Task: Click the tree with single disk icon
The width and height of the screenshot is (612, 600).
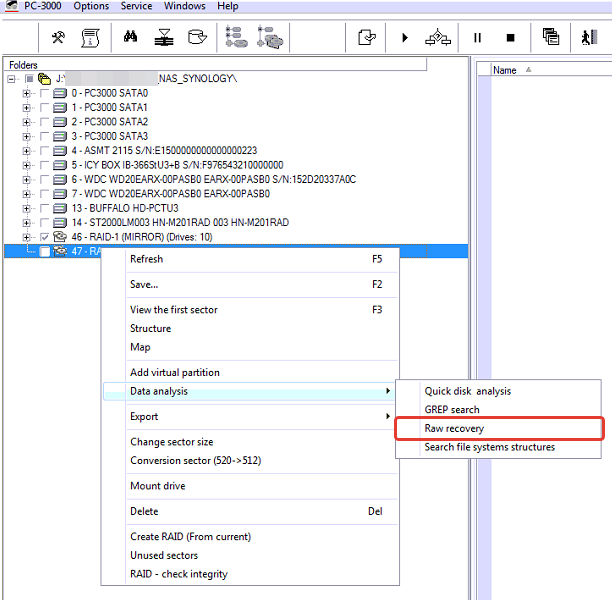Action: pyautogui.click(x=237, y=37)
